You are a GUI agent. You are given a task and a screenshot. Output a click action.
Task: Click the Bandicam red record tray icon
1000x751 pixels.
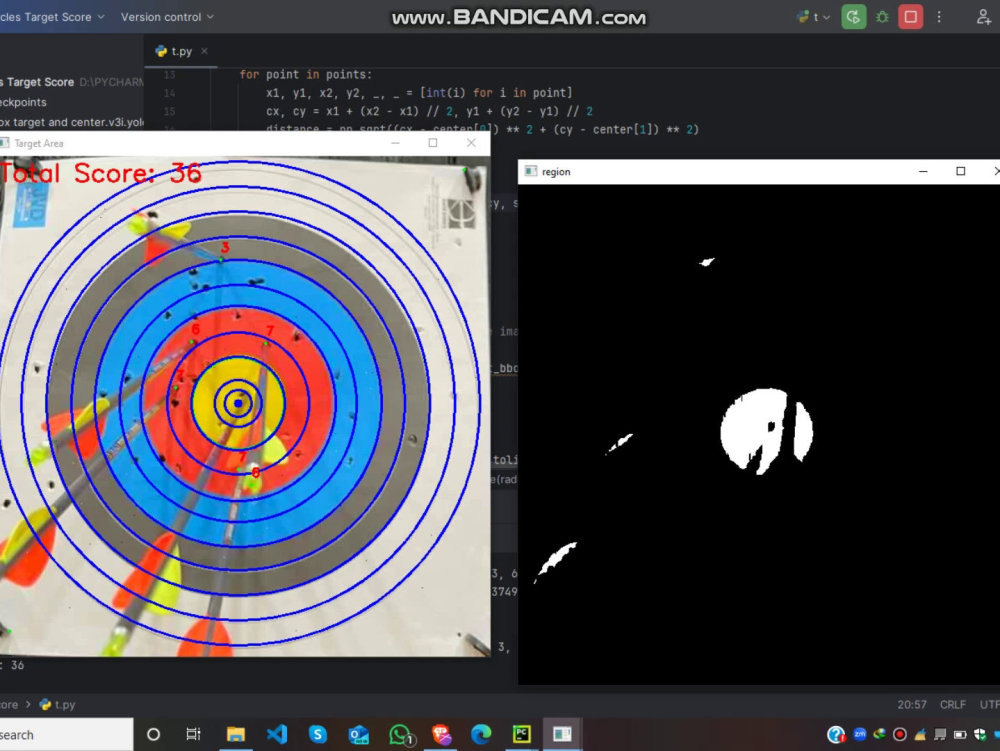900,734
